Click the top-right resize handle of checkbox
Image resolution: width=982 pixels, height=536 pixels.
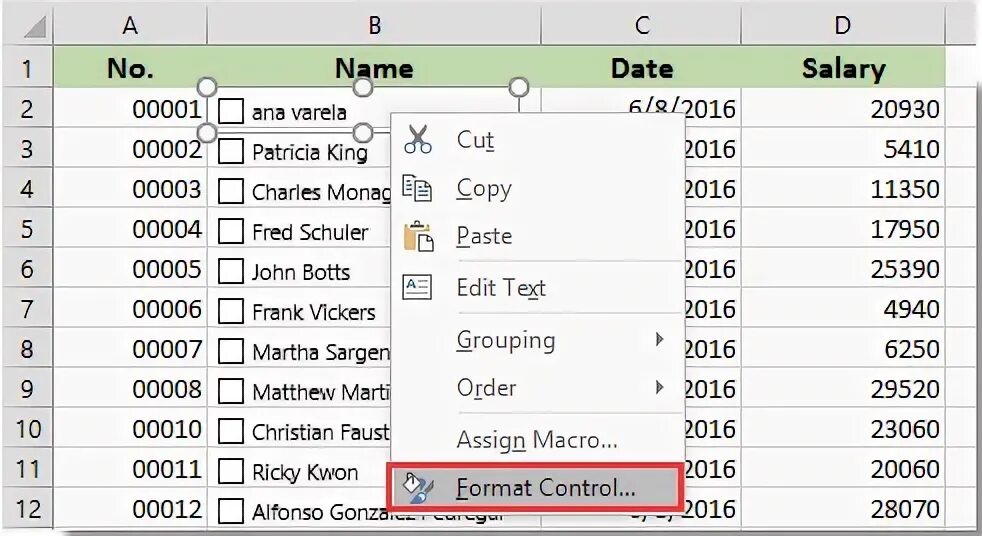519,88
